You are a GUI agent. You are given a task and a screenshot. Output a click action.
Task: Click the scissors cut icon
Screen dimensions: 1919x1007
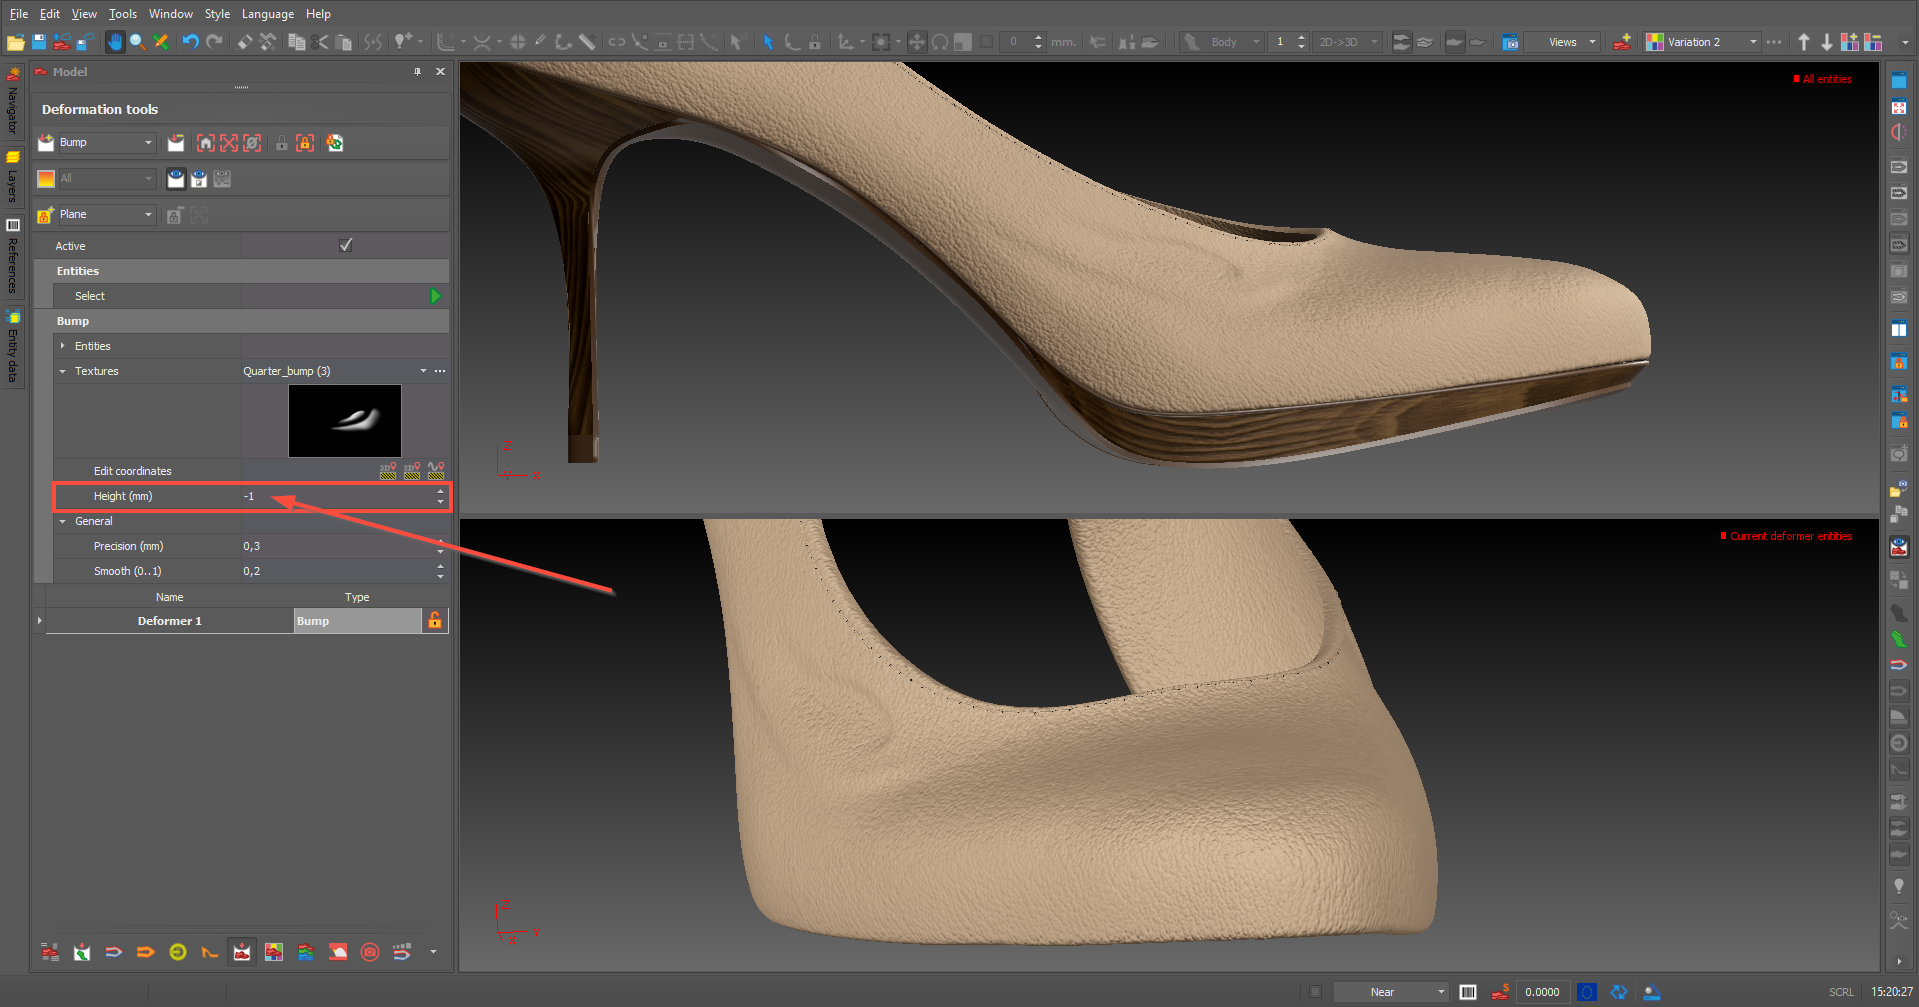pos(320,42)
